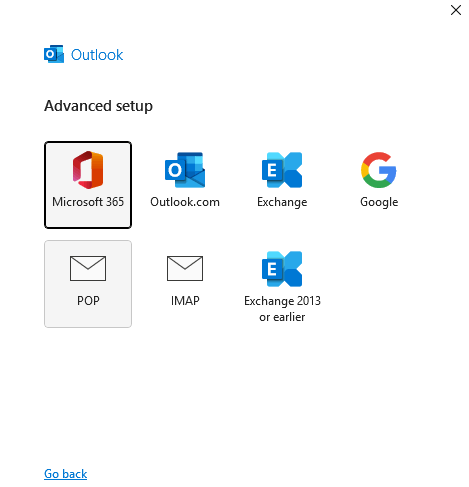Choose the IMAP account type
This screenshot has height=487, width=469.
coord(185,284)
